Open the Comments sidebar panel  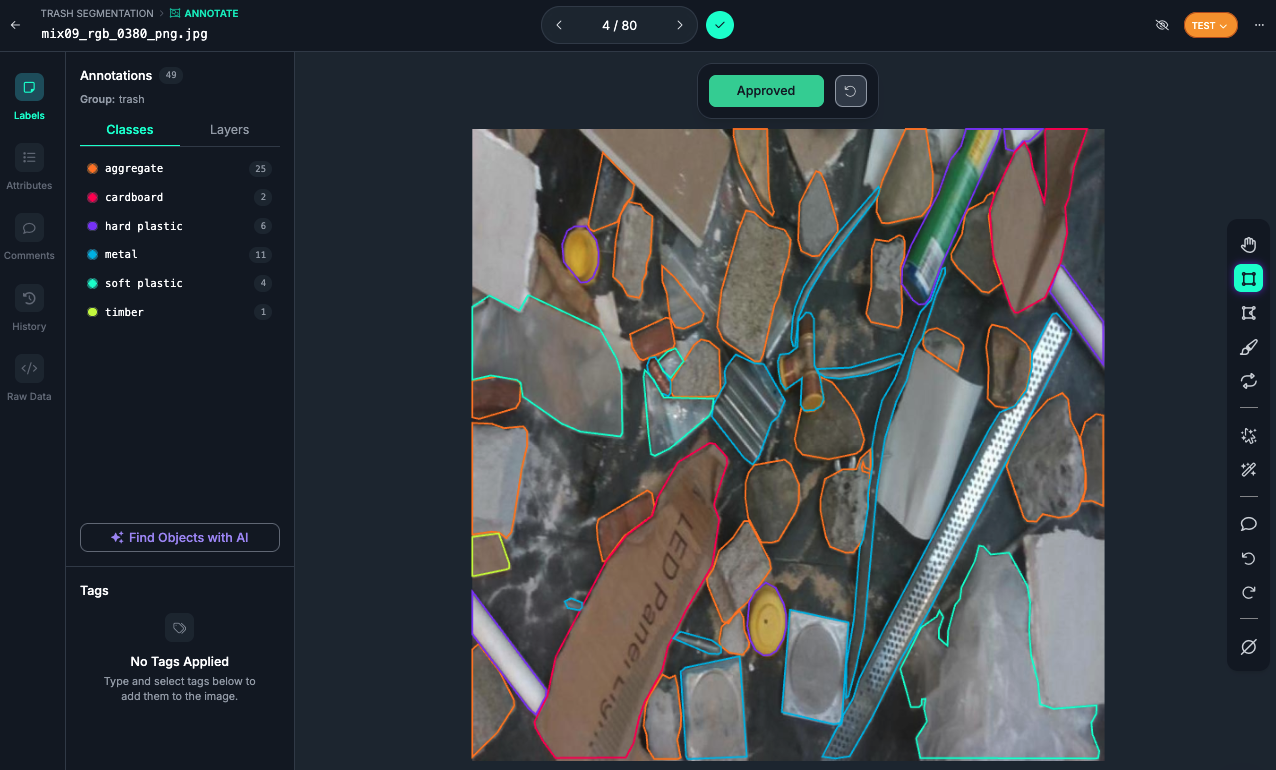tap(29, 237)
